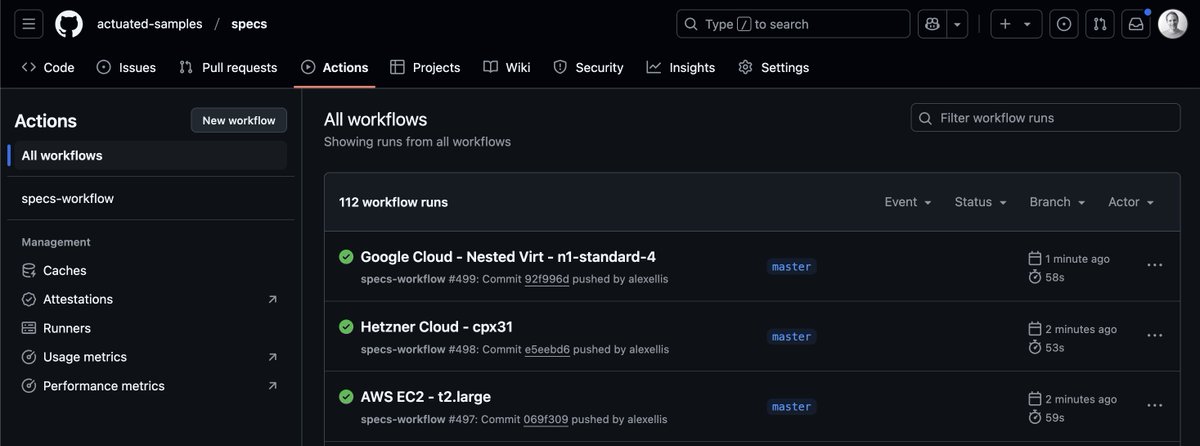Screen dimensions: 1200x446
Task: Open options menu for Google Cloud run
Action: click(x=1155, y=265)
